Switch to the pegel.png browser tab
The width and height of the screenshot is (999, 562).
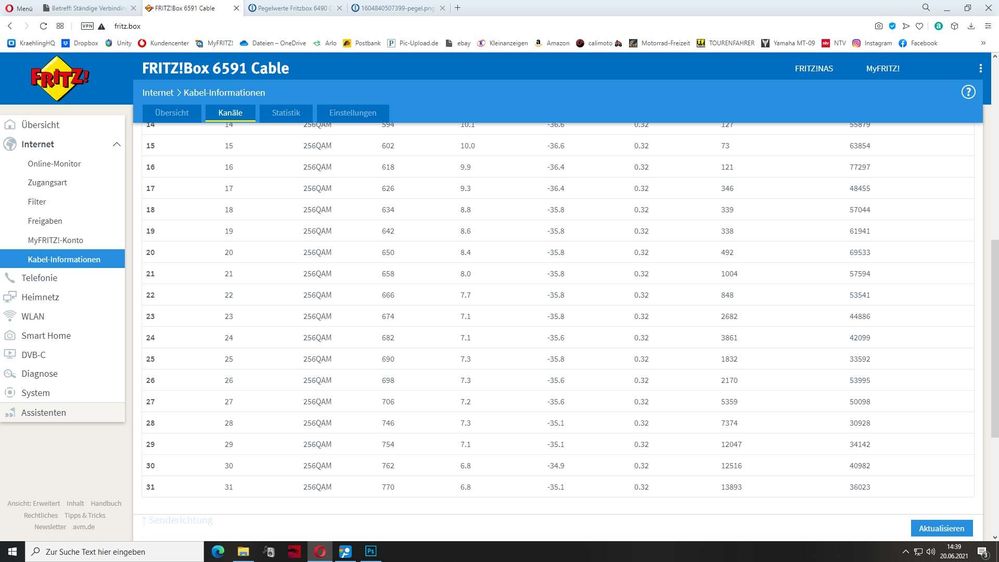[x=398, y=8]
